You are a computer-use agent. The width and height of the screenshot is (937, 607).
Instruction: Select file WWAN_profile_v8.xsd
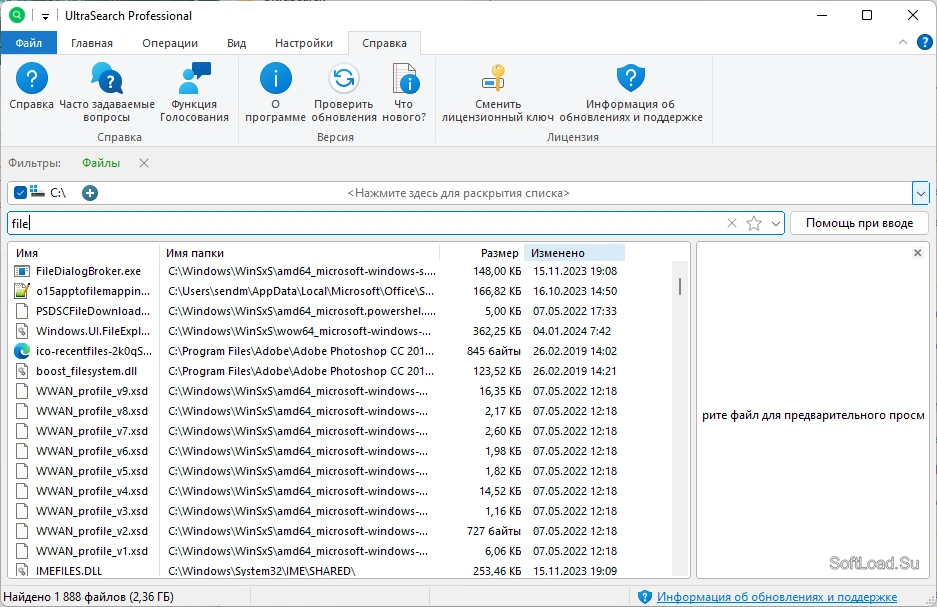[91, 411]
